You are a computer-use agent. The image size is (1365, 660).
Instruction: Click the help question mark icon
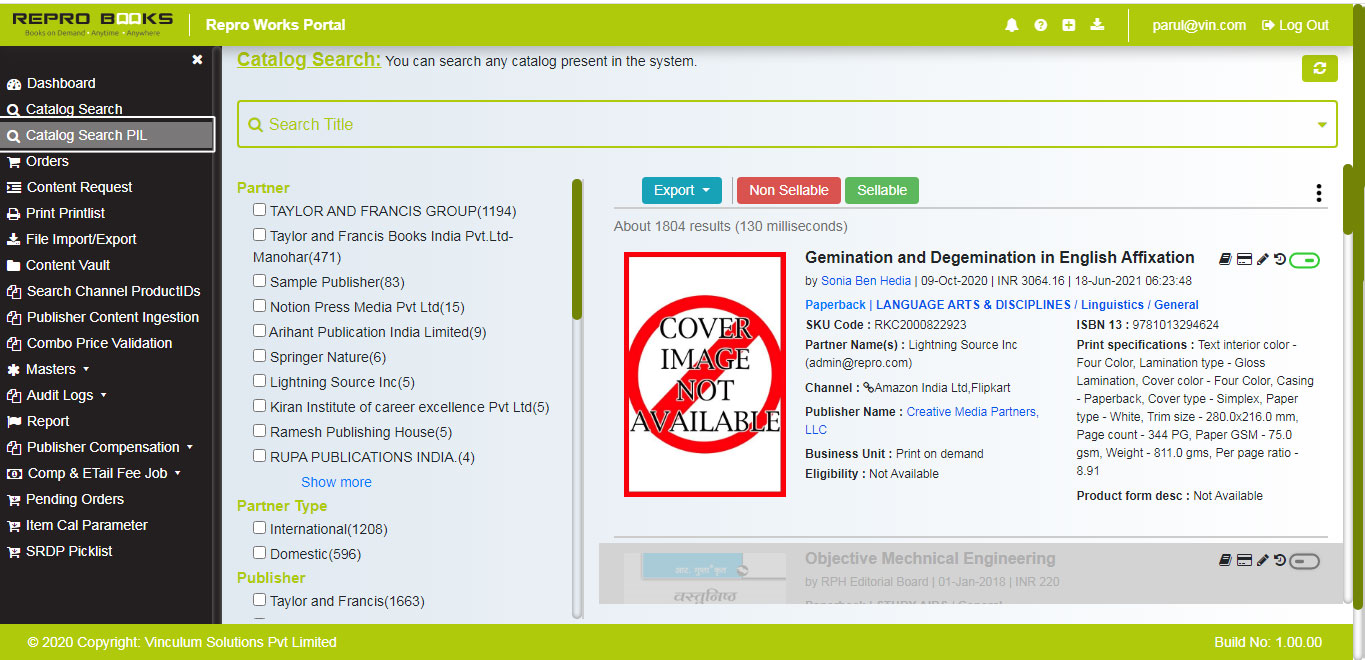pyautogui.click(x=1040, y=25)
